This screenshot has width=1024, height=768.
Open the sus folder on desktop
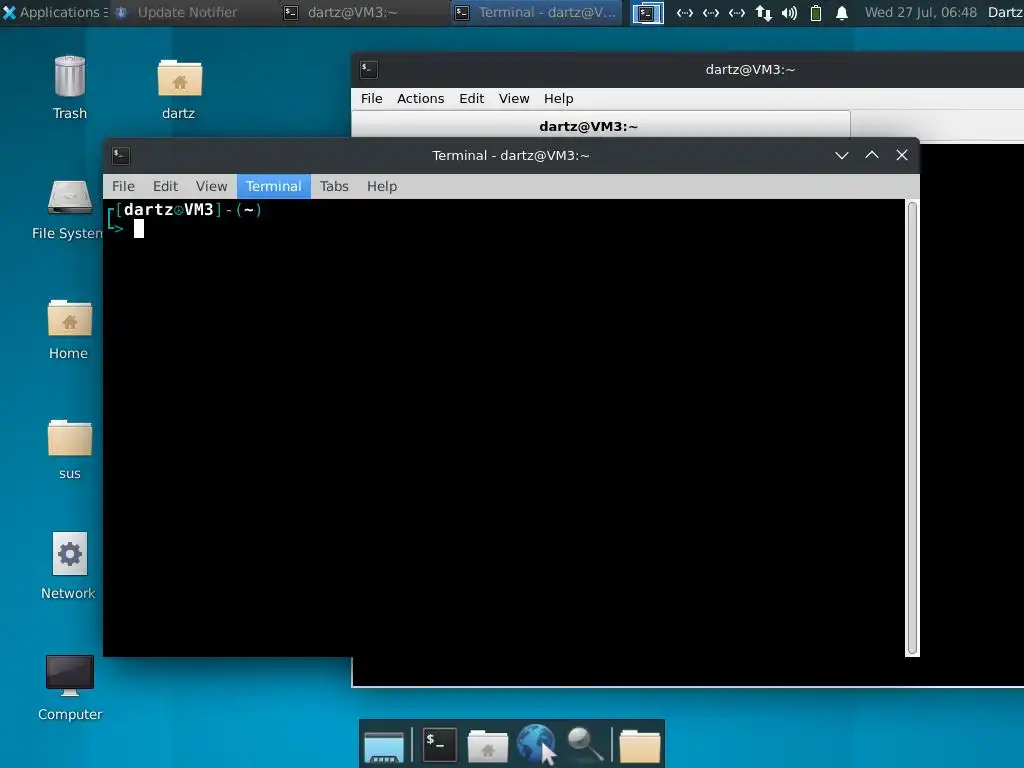click(69, 449)
